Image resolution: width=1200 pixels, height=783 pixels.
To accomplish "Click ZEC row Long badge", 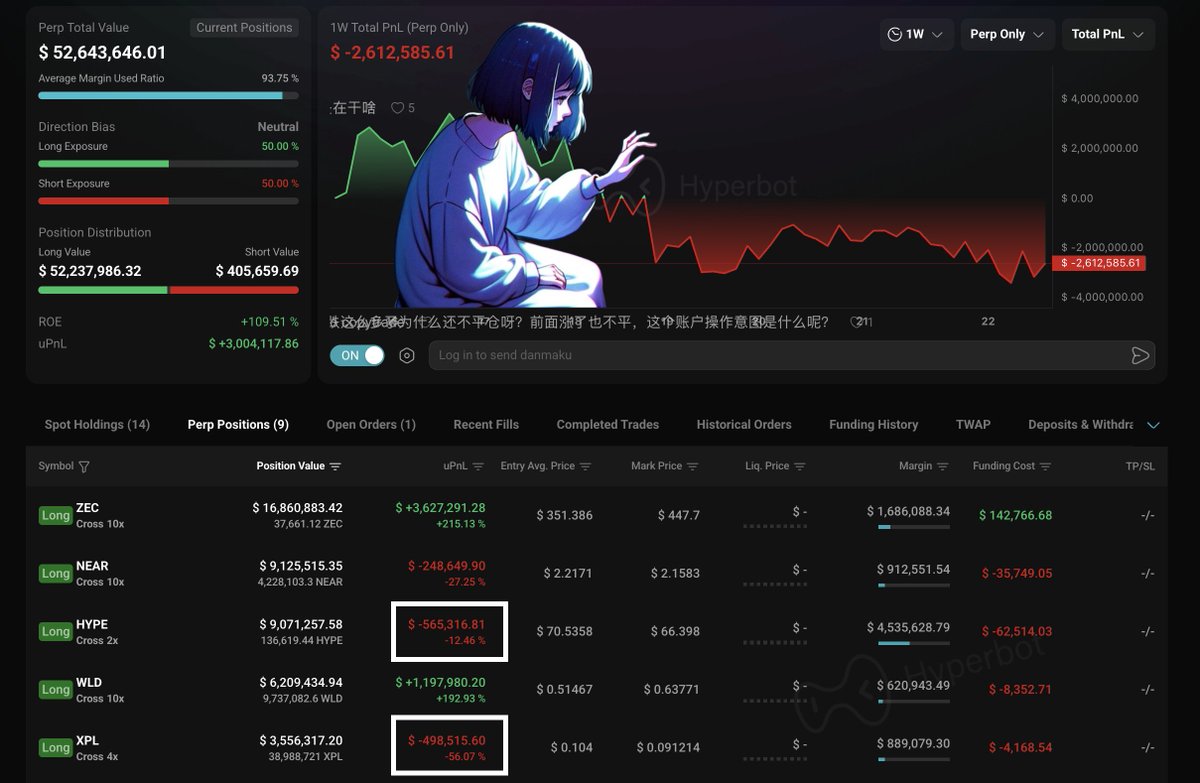I will tap(56, 515).
